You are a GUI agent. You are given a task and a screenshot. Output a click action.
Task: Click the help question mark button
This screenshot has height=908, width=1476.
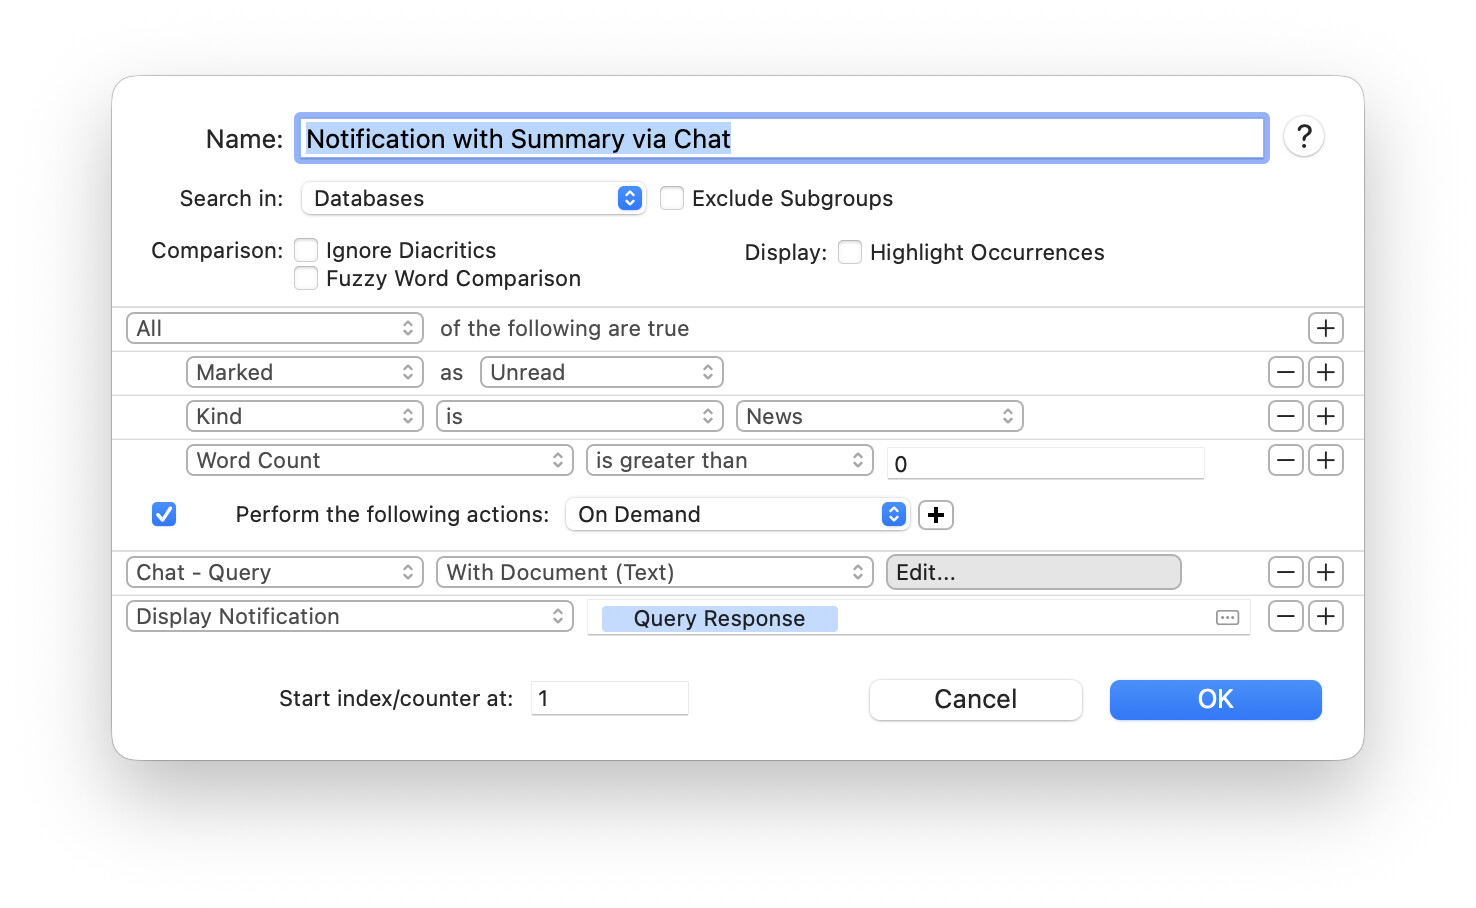[x=1303, y=137]
